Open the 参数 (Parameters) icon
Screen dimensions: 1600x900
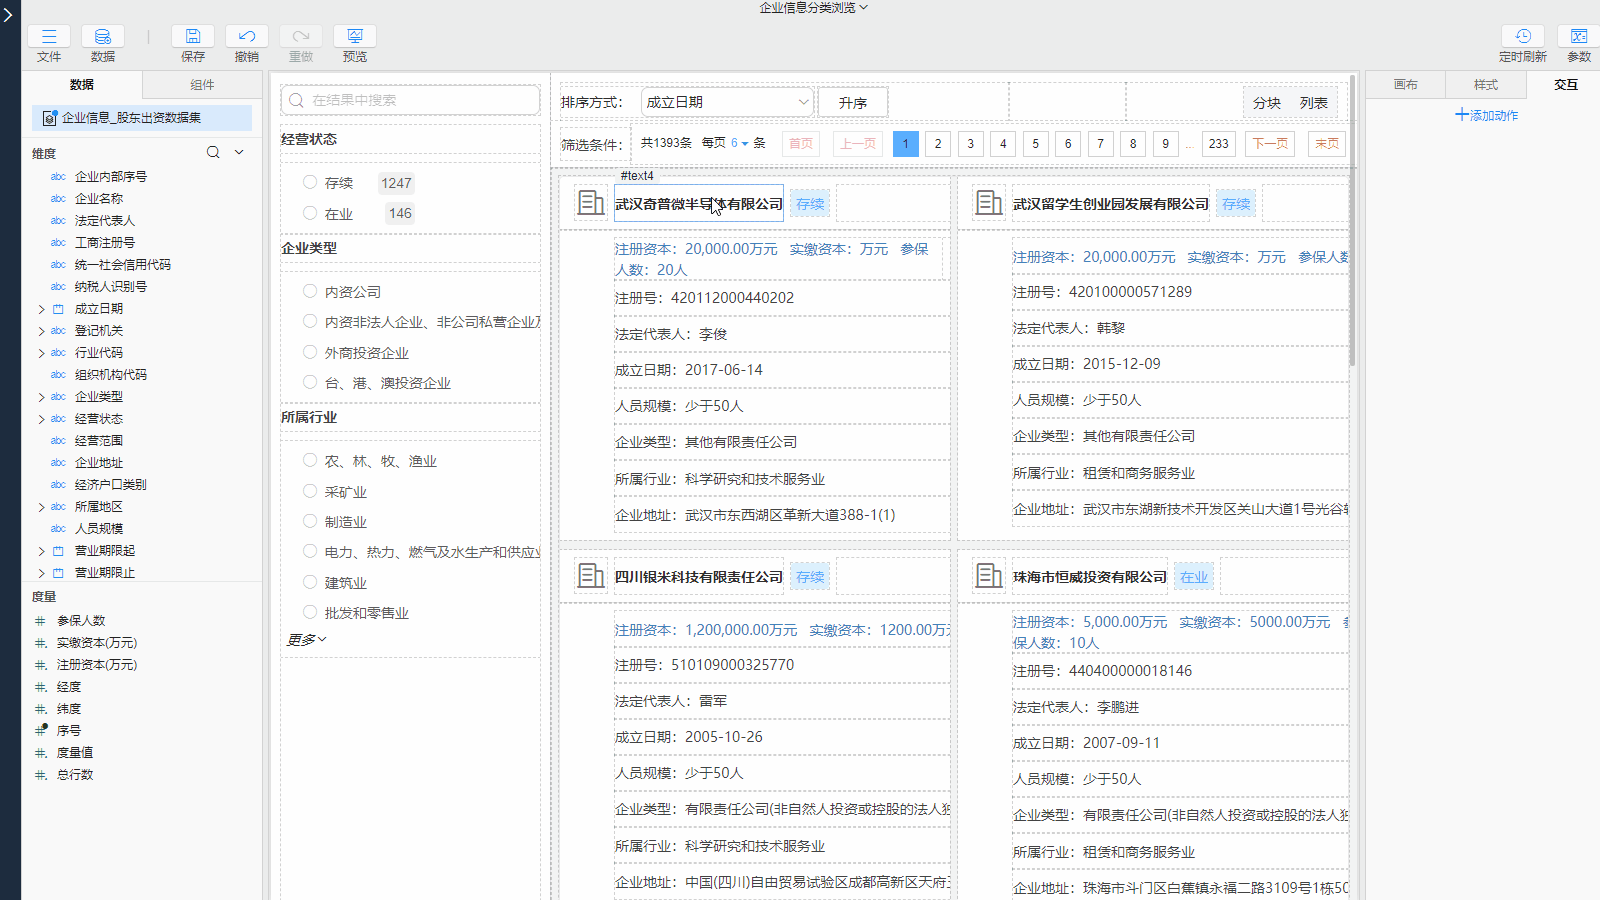coord(1578,37)
